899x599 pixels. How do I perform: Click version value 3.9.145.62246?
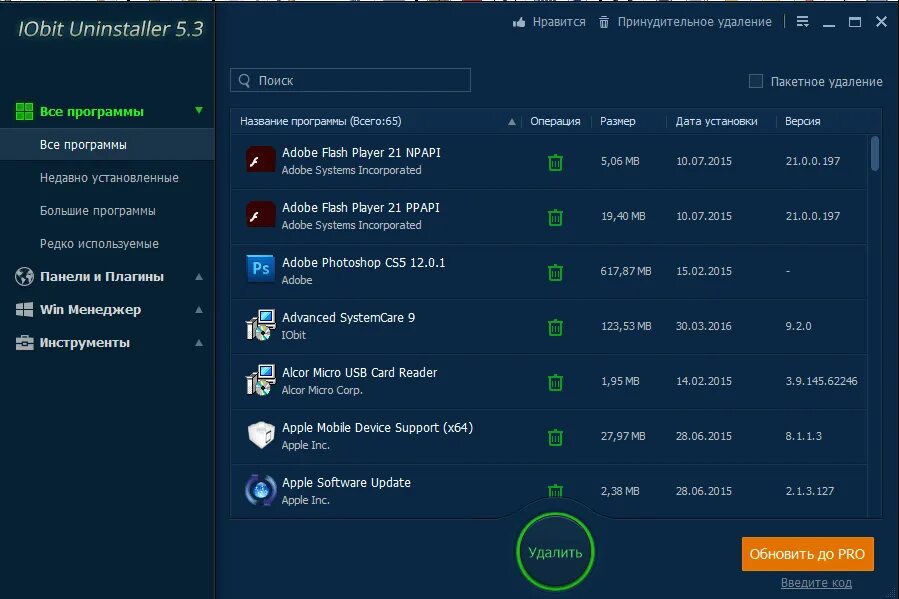pos(821,381)
